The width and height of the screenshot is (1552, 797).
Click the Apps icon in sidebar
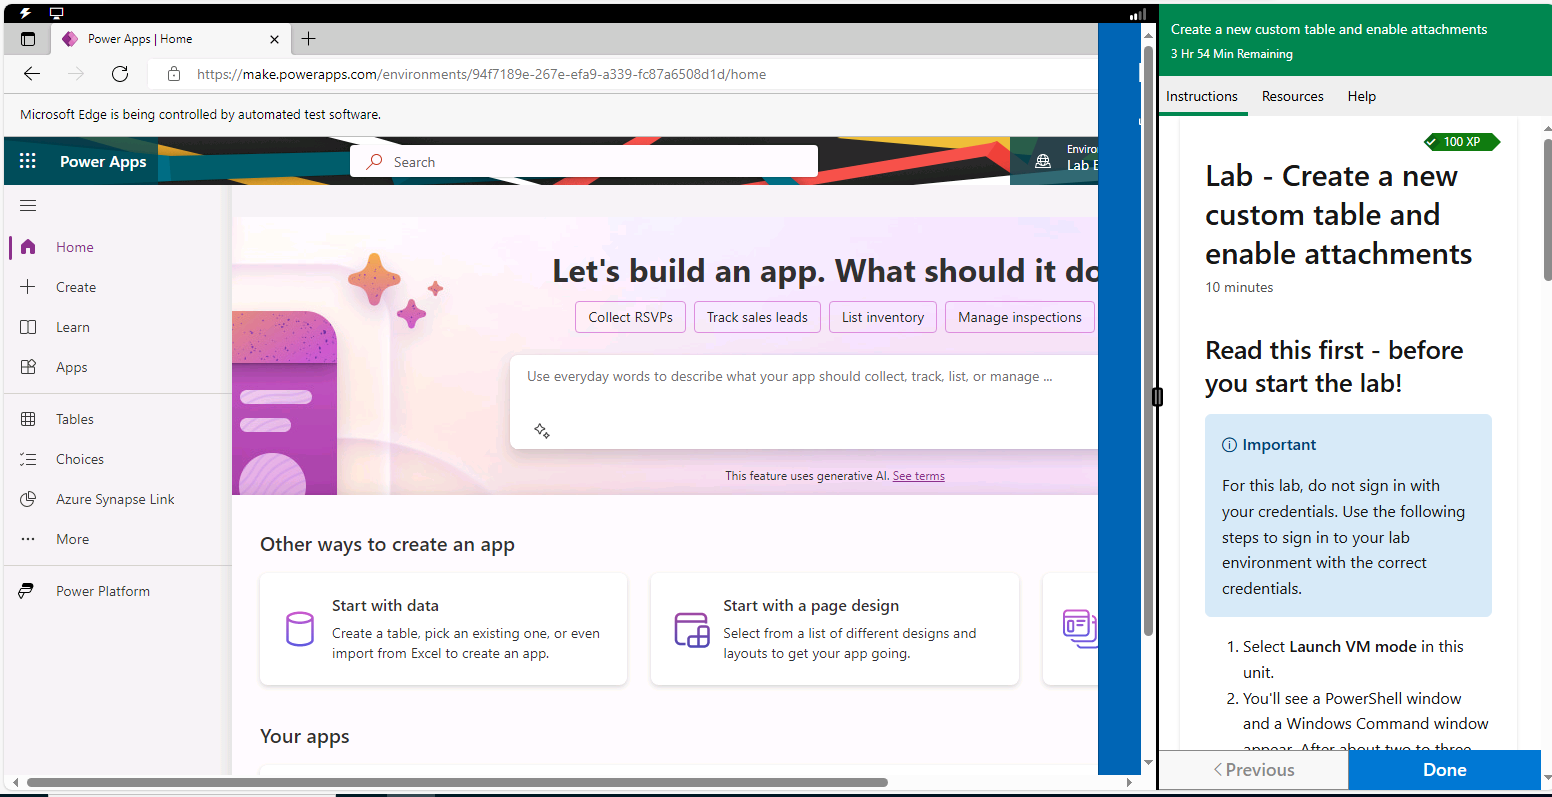[28, 367]
